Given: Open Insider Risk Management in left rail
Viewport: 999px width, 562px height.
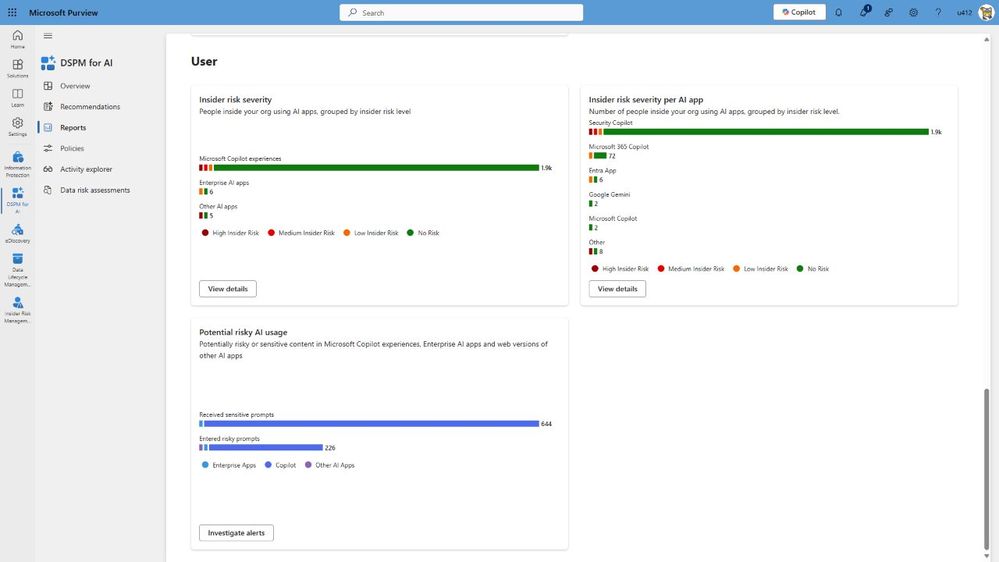Looking at the screenshot, I should [17, 310].
